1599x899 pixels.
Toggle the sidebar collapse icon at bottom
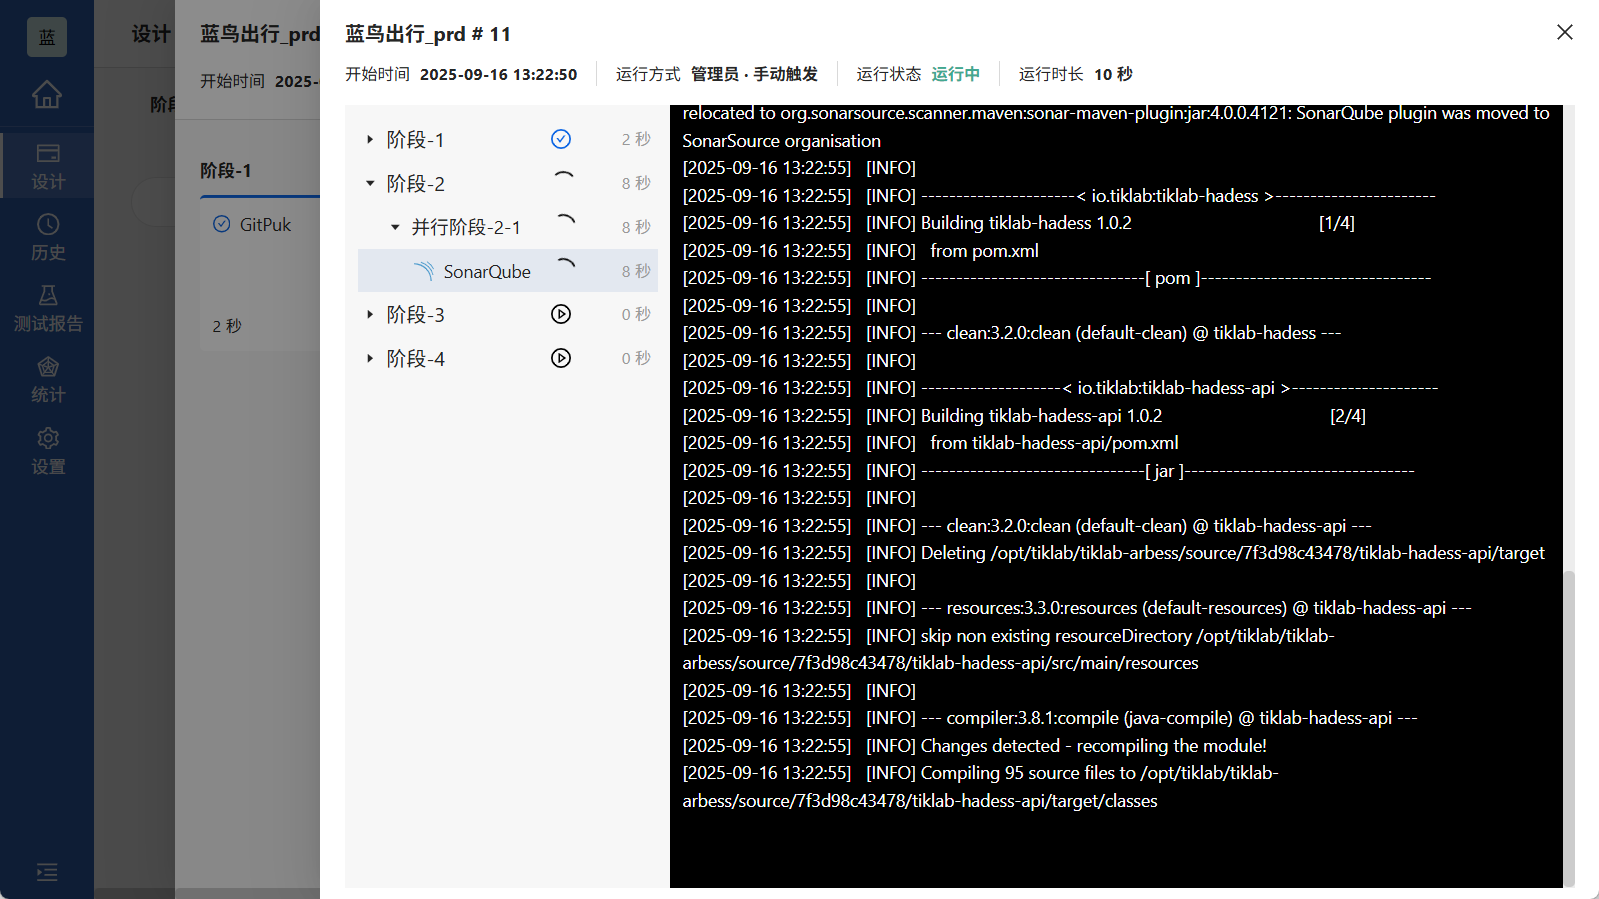(x=47, y=872)
